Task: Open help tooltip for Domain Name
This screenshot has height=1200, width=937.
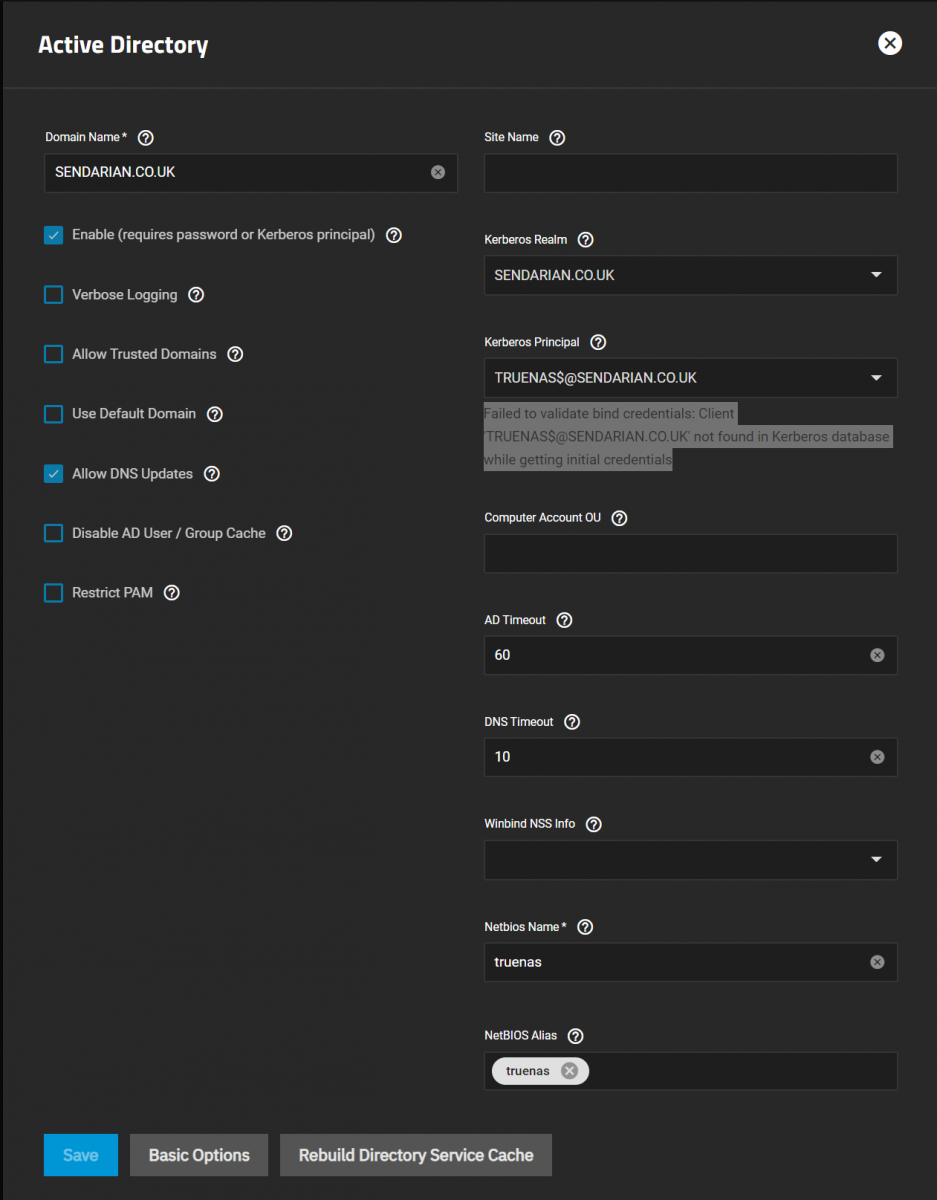Action: 145,138
